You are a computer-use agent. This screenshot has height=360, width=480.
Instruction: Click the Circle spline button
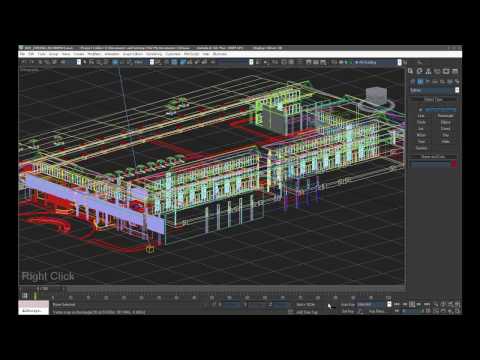click(x=421, y=122)
